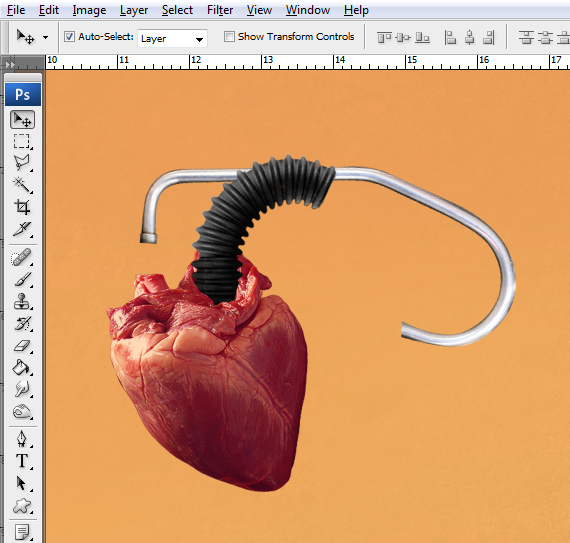Viewport: 570px width, 543px height.
Task: Expand the toolbox collapse arrows
Action: tap(10, 65)
